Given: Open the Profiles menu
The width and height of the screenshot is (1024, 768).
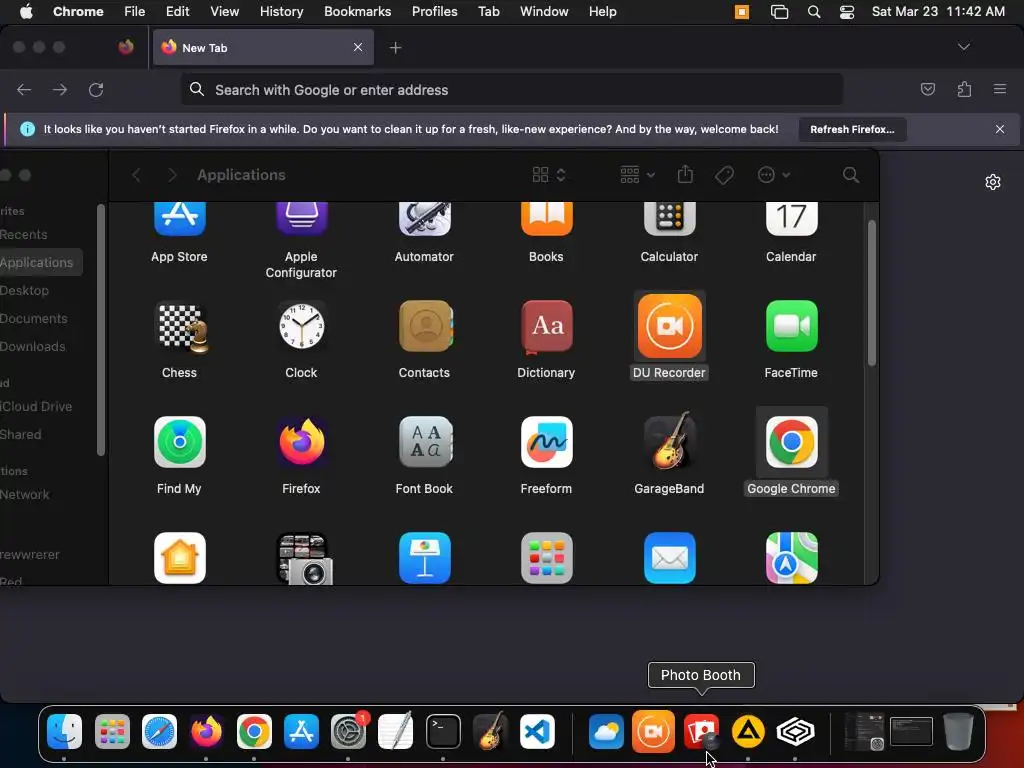Looking at the screenshot, I should [x=434, y=12].
